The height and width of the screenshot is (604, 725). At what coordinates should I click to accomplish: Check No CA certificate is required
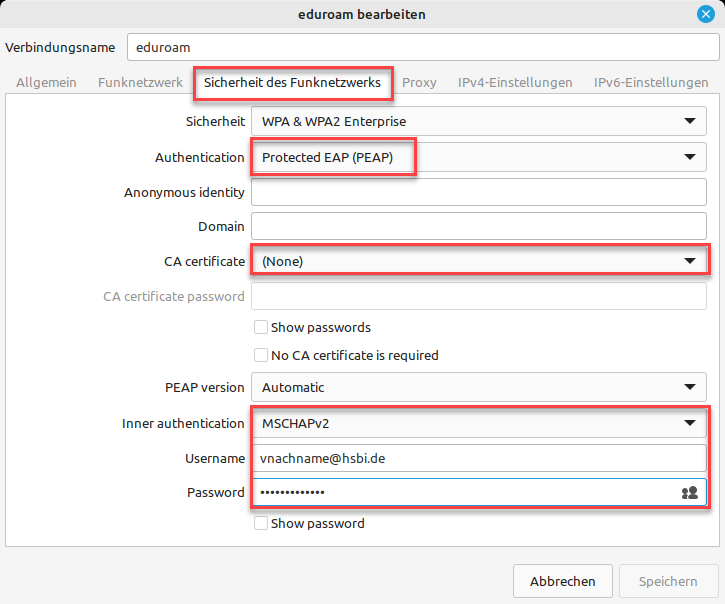click(261, 355)
